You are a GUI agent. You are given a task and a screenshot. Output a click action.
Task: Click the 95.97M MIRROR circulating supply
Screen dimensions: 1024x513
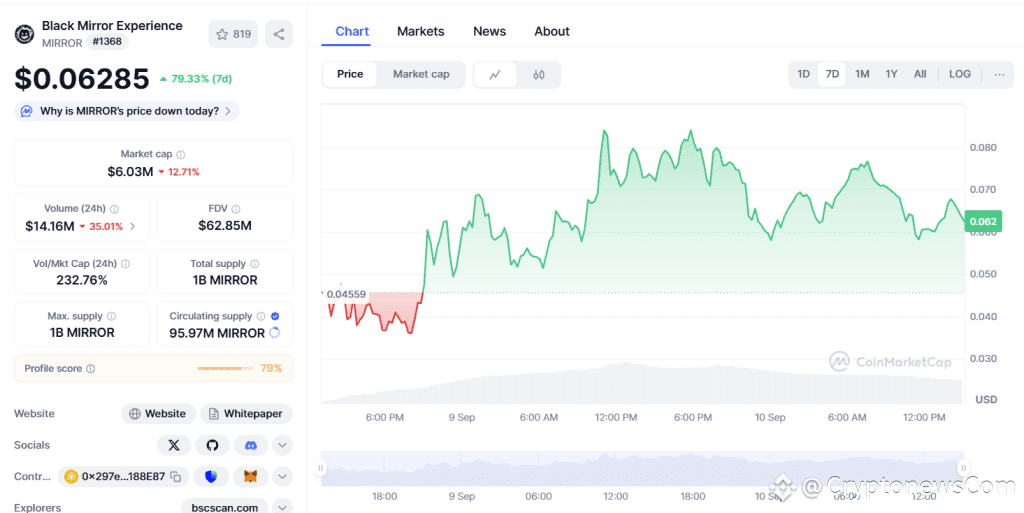pyautogui.click(x=217, y=333)
